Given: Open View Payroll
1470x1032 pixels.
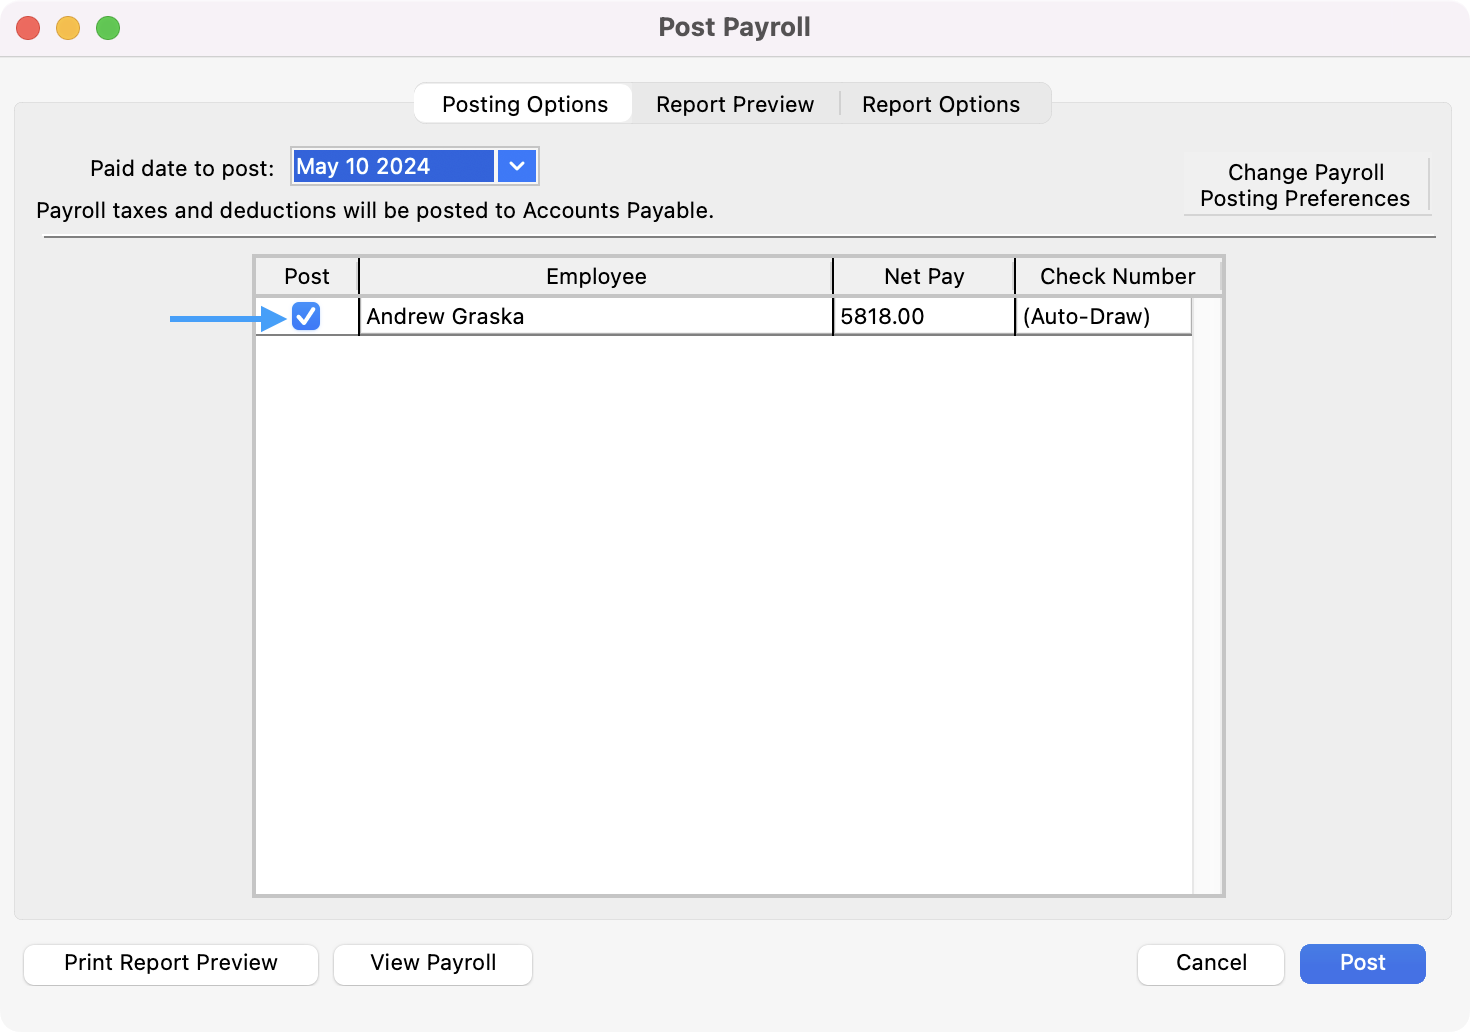Looking at the screenshot, I should pyautogui.click(x=433, y=963).
